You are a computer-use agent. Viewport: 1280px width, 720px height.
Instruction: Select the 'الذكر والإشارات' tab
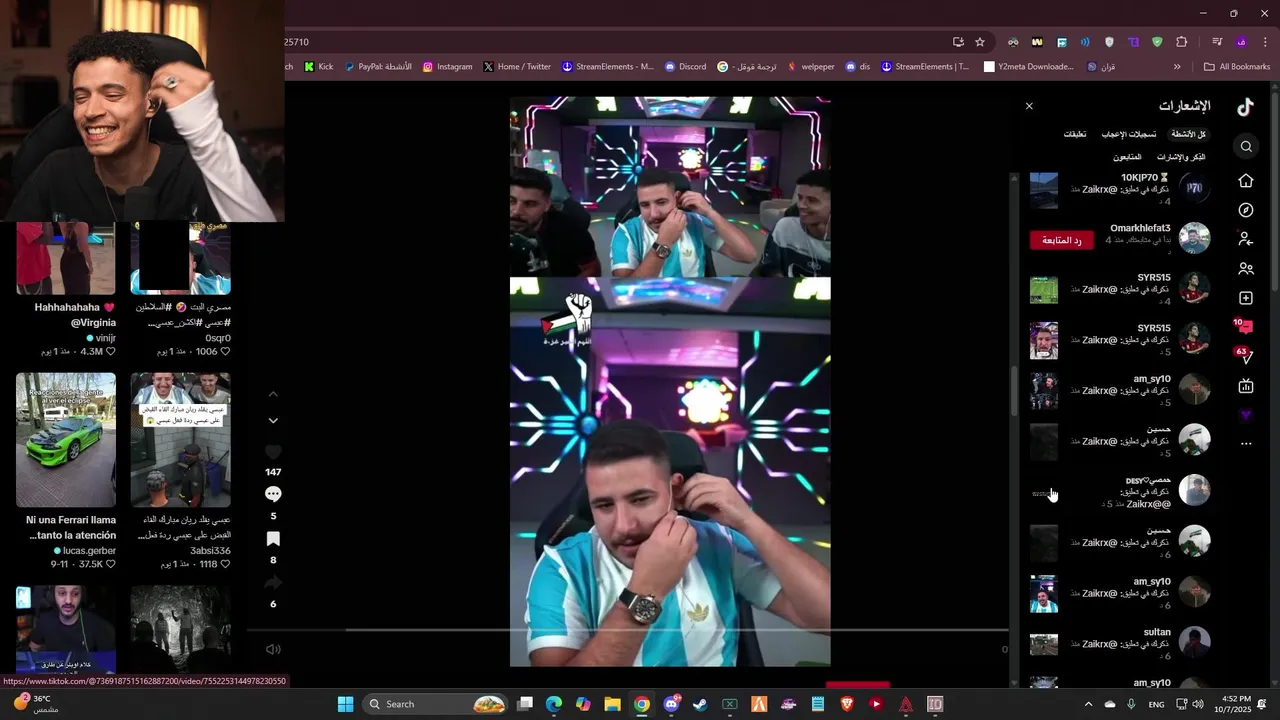point(1181,157)
